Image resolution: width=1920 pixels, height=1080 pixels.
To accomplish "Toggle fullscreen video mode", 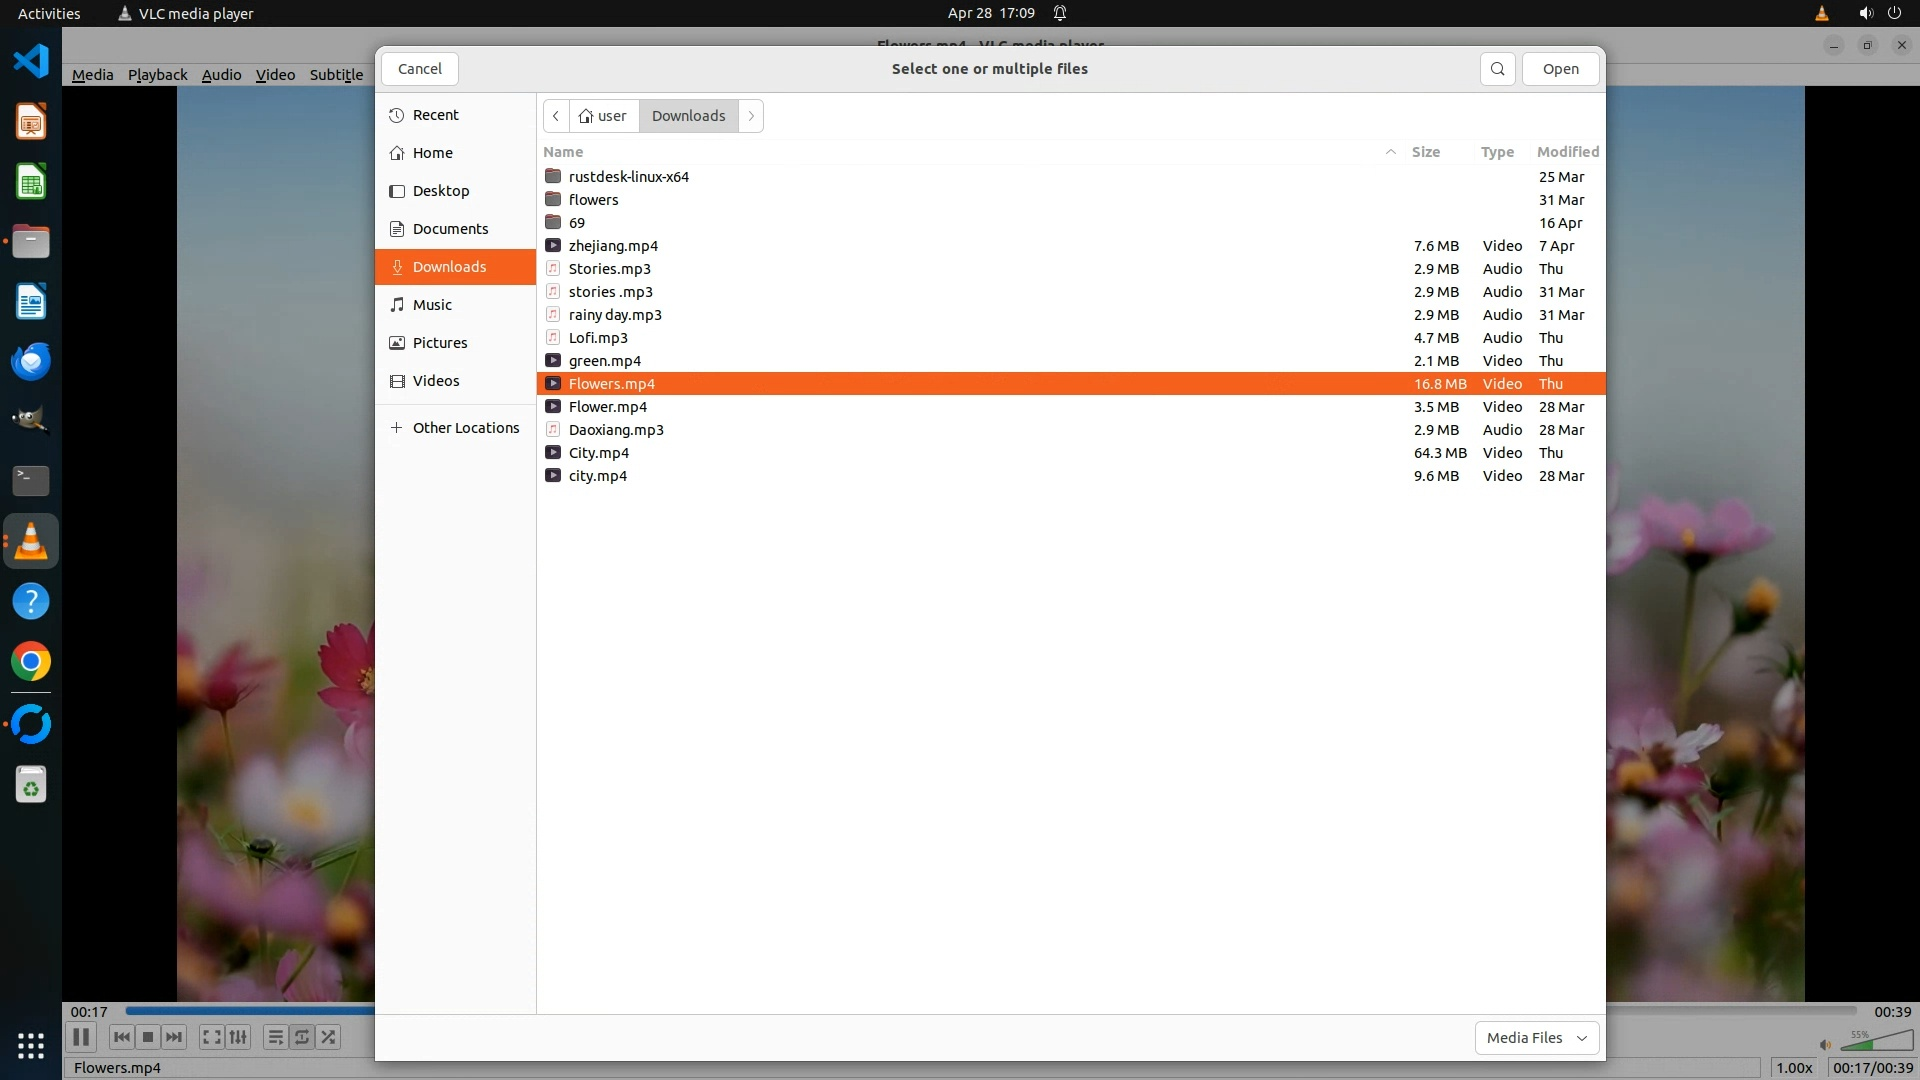I will coord(211,1037).
